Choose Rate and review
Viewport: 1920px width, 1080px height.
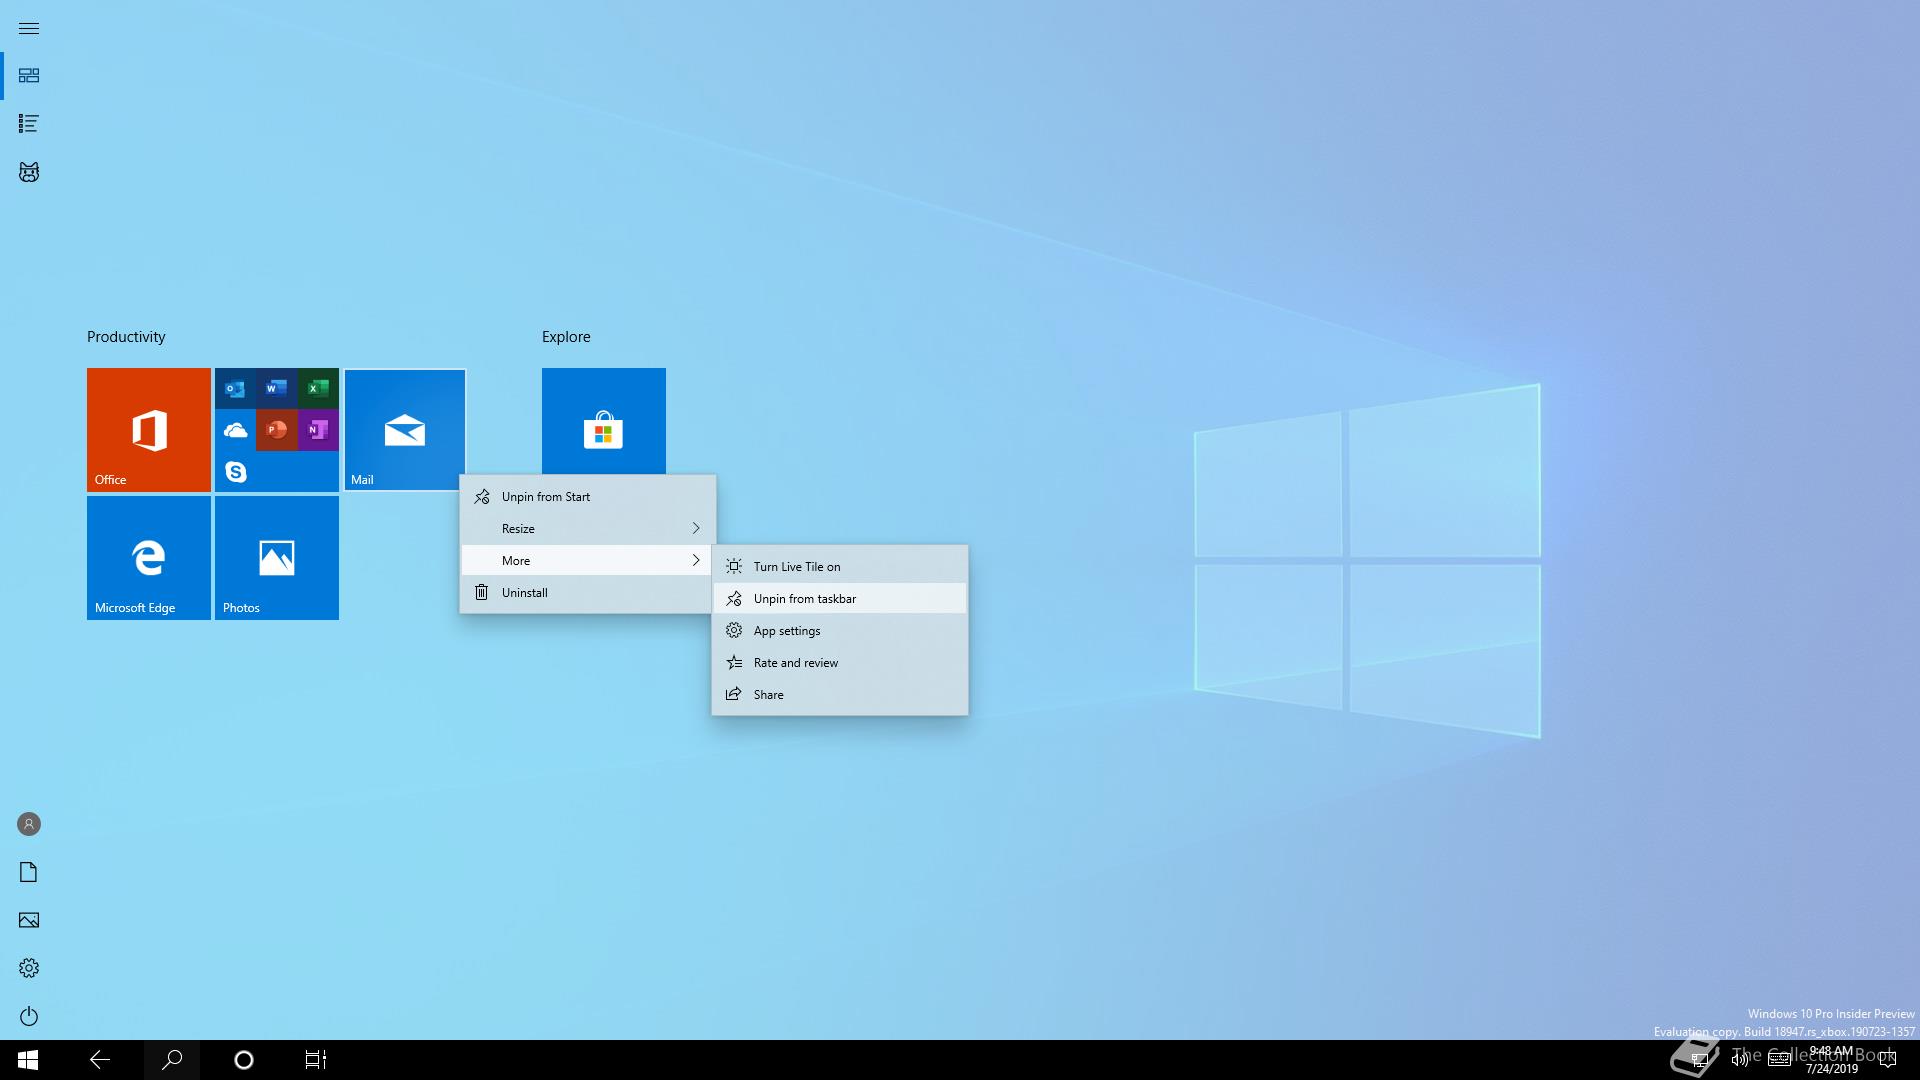click(x=840, y=663)
